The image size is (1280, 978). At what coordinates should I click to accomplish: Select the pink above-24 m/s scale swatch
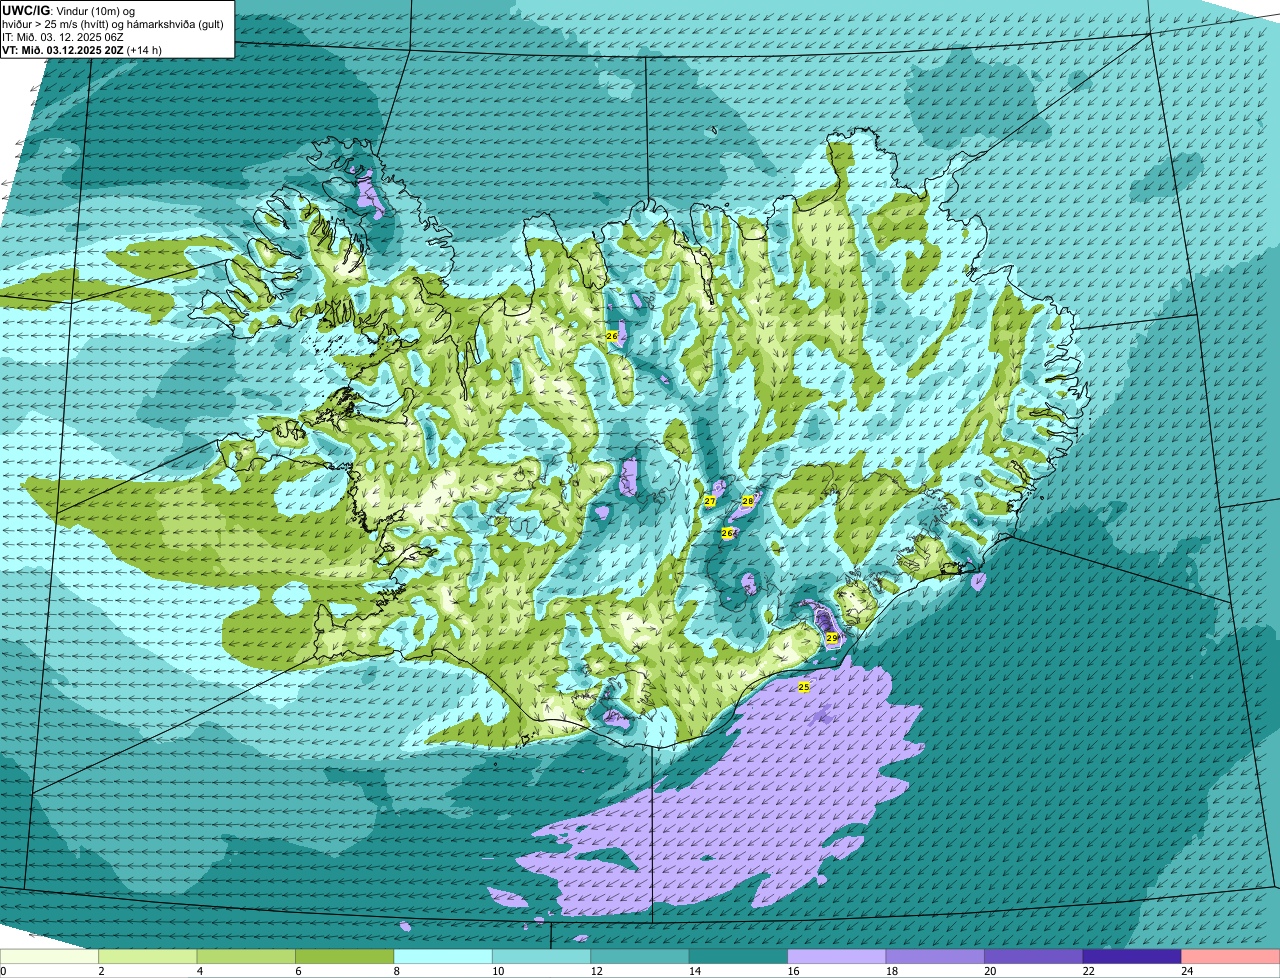(x=1231, y=957)
